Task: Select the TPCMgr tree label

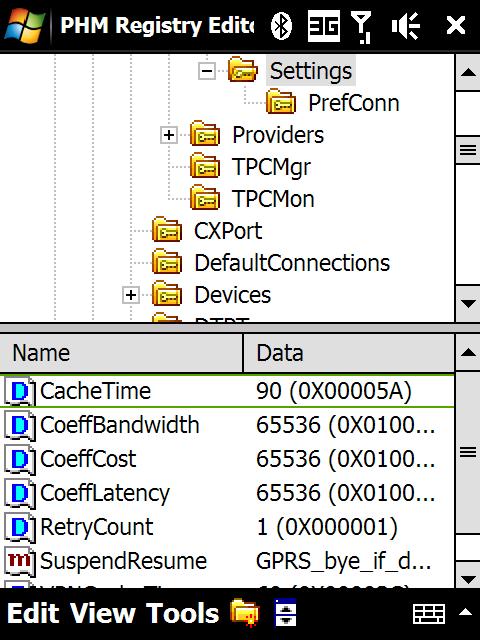Action: point(271,167)
